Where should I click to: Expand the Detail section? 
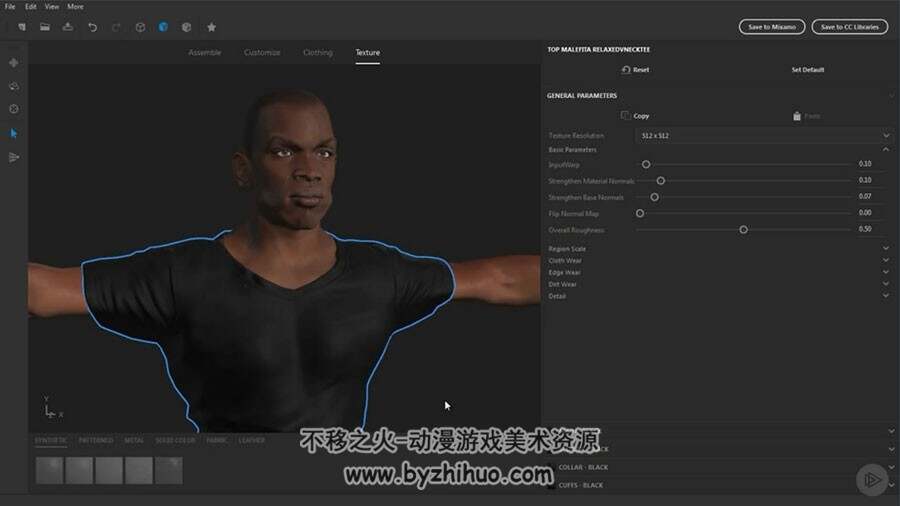point(886,296)
